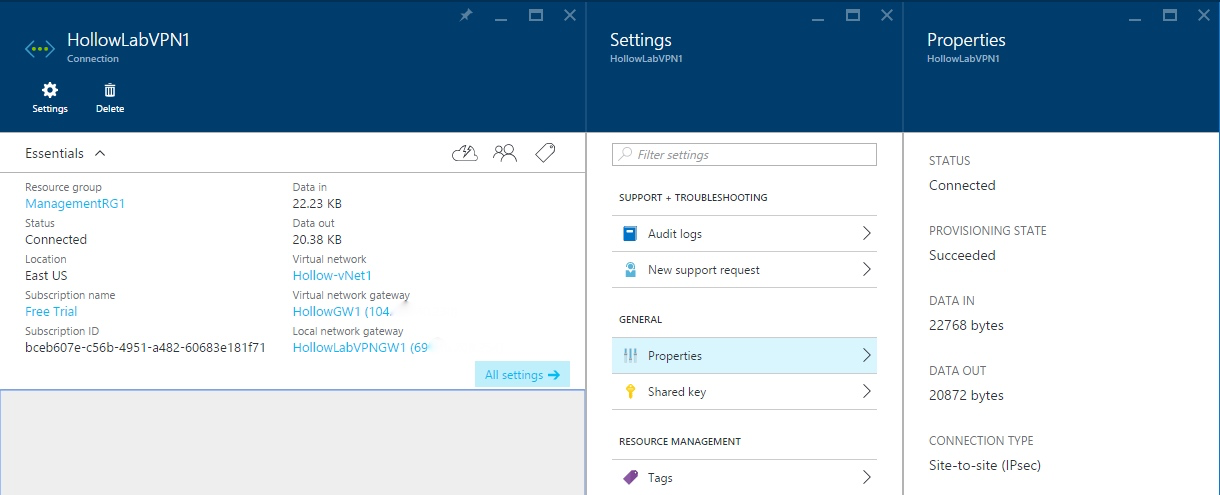This screenshot has height=495, width=1220.
Task: Expand Tags via its arrow
Action: 866,478
